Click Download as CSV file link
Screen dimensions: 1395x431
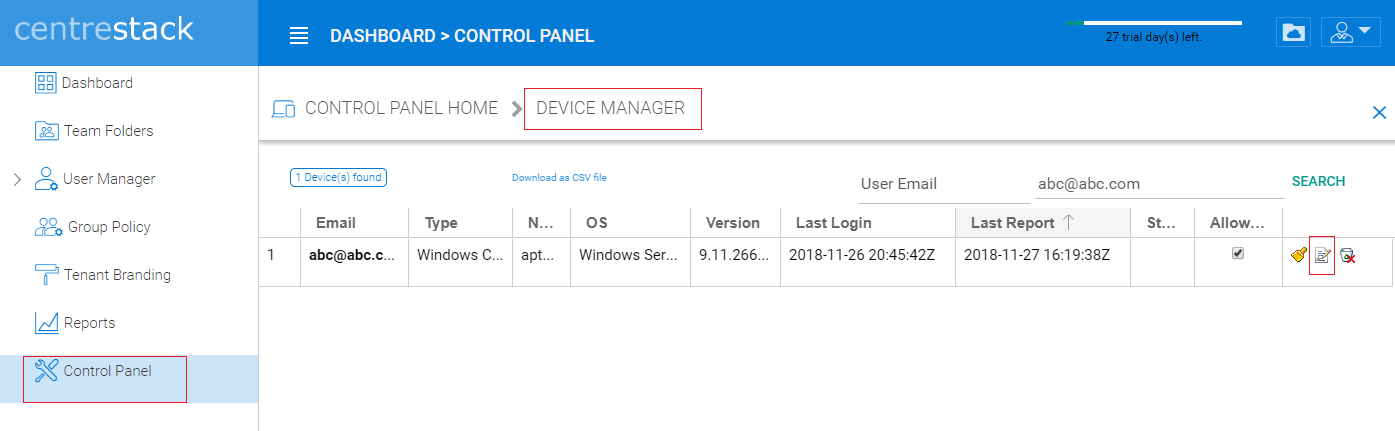coord(559,178)
